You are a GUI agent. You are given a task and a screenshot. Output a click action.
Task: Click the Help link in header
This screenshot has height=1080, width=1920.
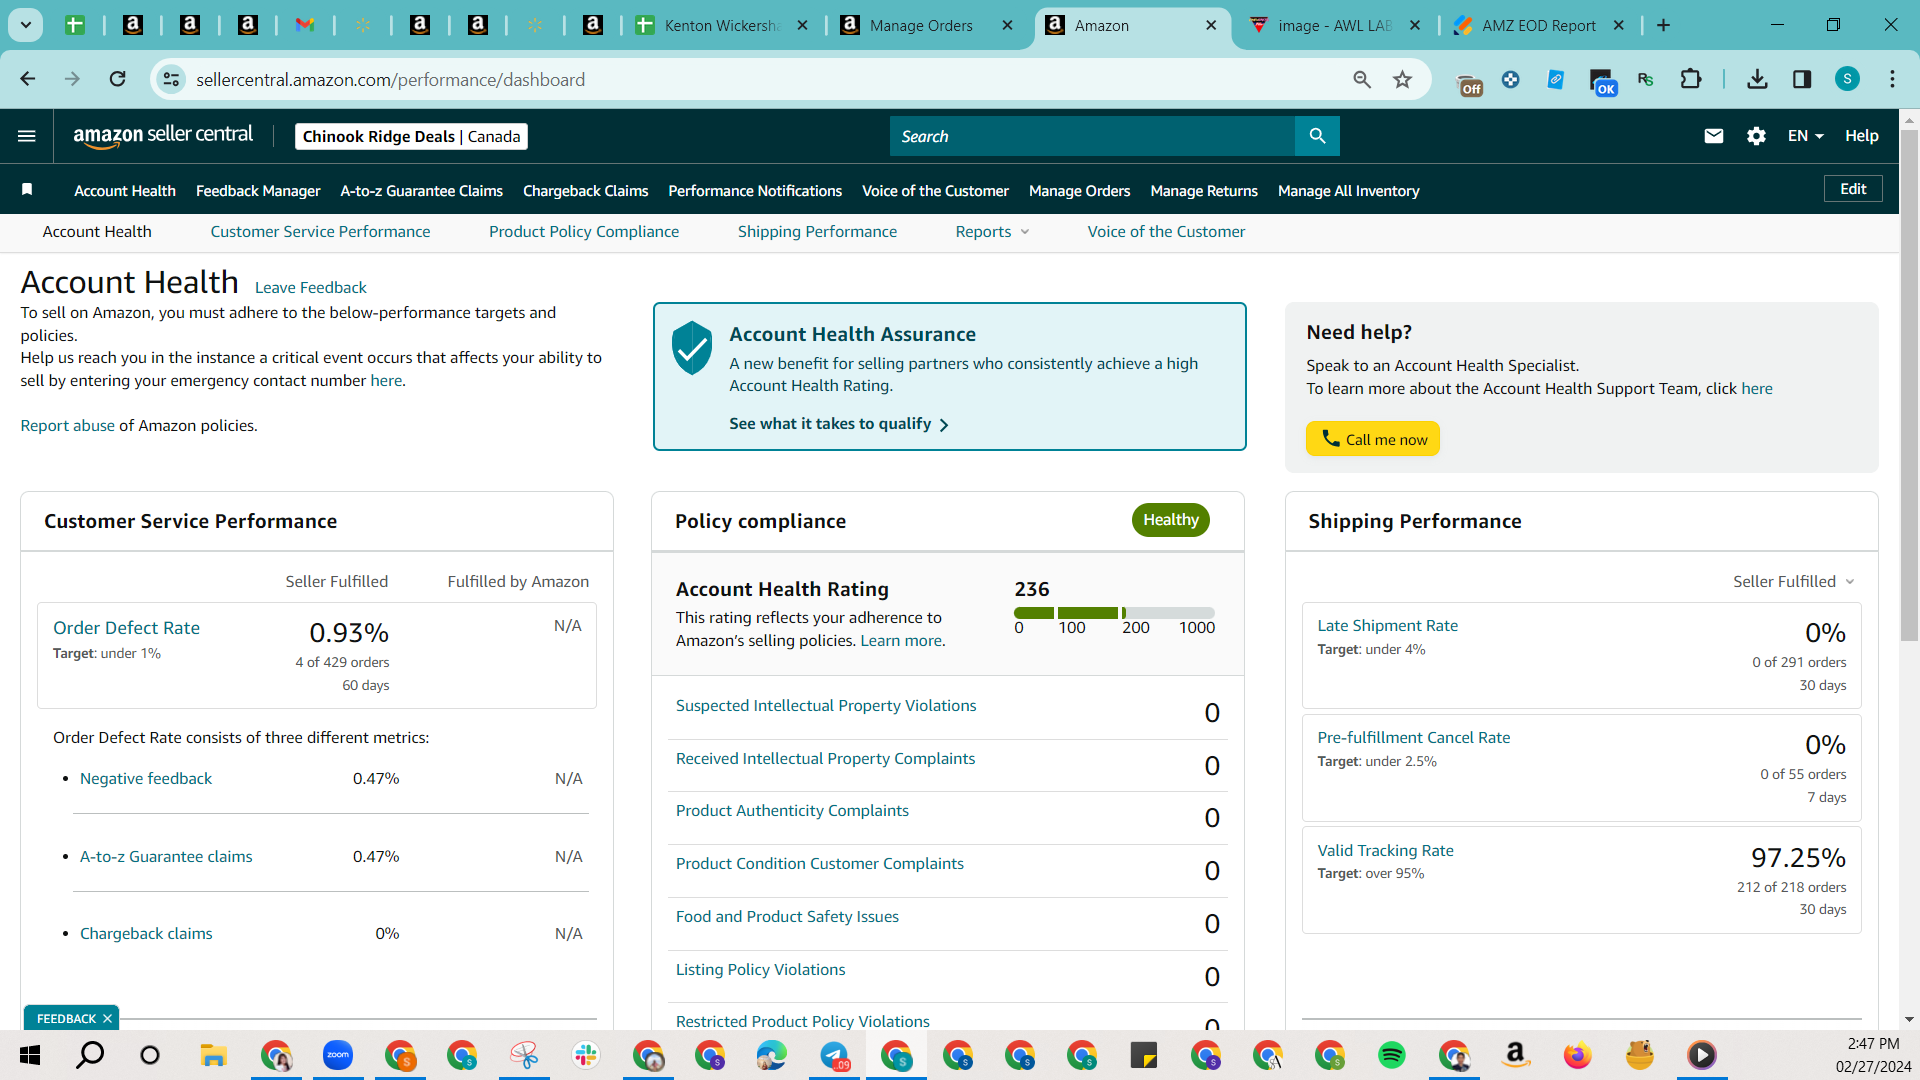click(x=1861, y=136)
